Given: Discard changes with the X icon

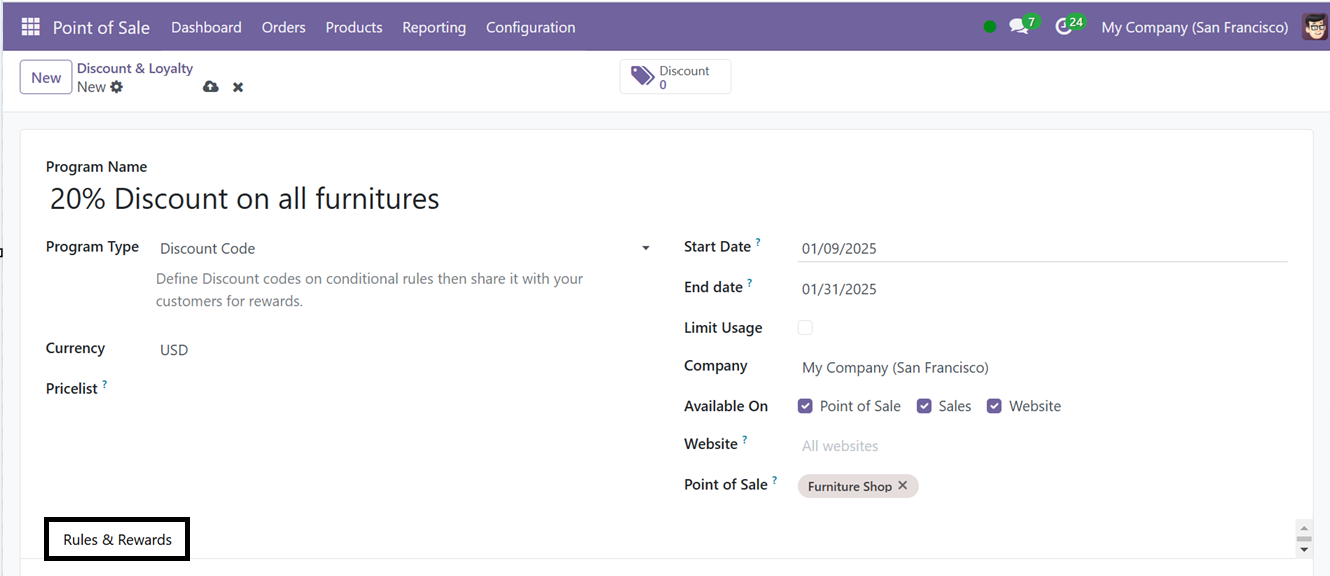Looking at the screenshot, I should coord(238,87).
